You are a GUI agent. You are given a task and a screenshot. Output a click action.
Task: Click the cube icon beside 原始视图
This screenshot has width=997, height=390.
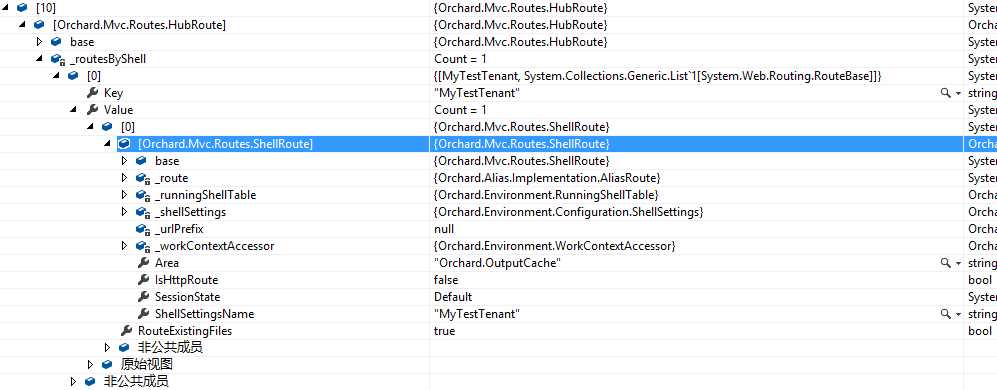click(x=107, y=365)
